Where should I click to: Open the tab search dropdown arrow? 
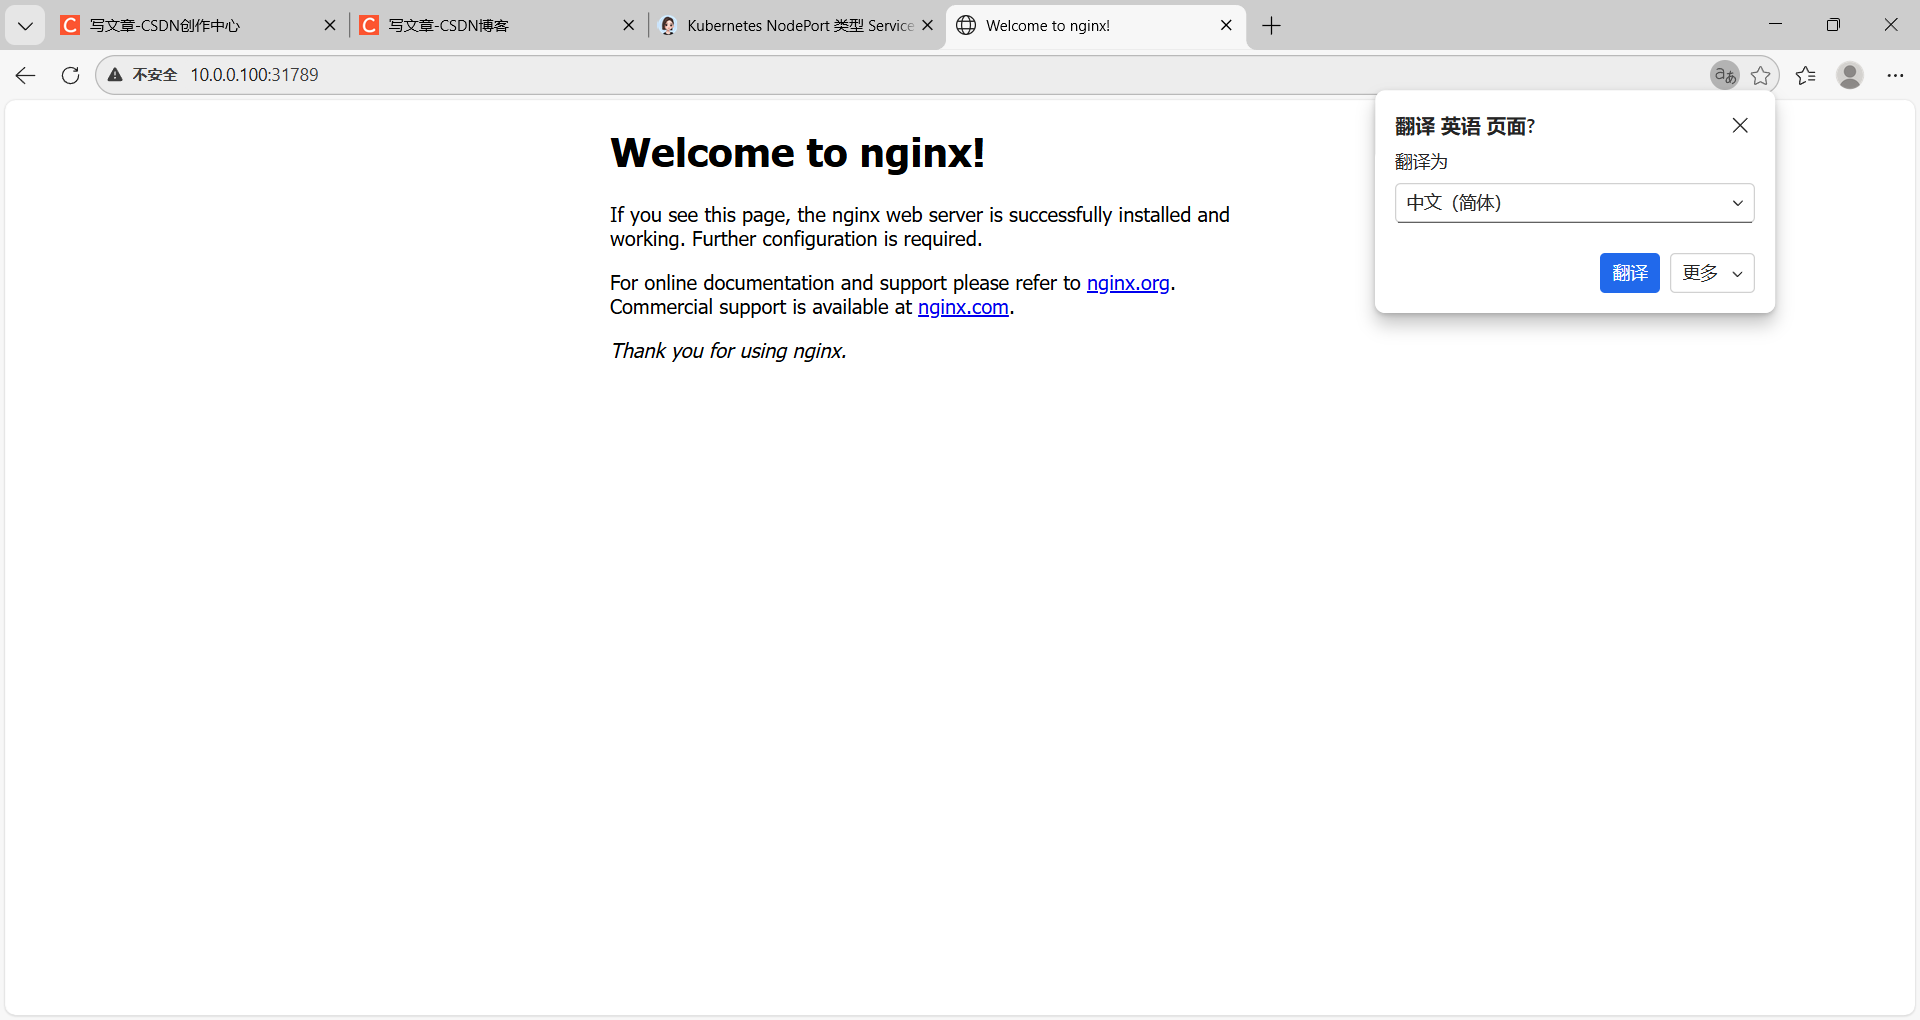25,26
